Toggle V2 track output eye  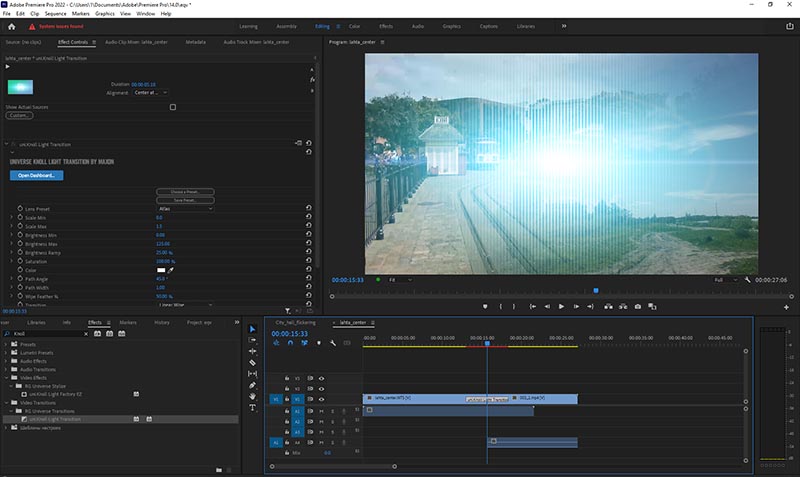pos(321,389)
